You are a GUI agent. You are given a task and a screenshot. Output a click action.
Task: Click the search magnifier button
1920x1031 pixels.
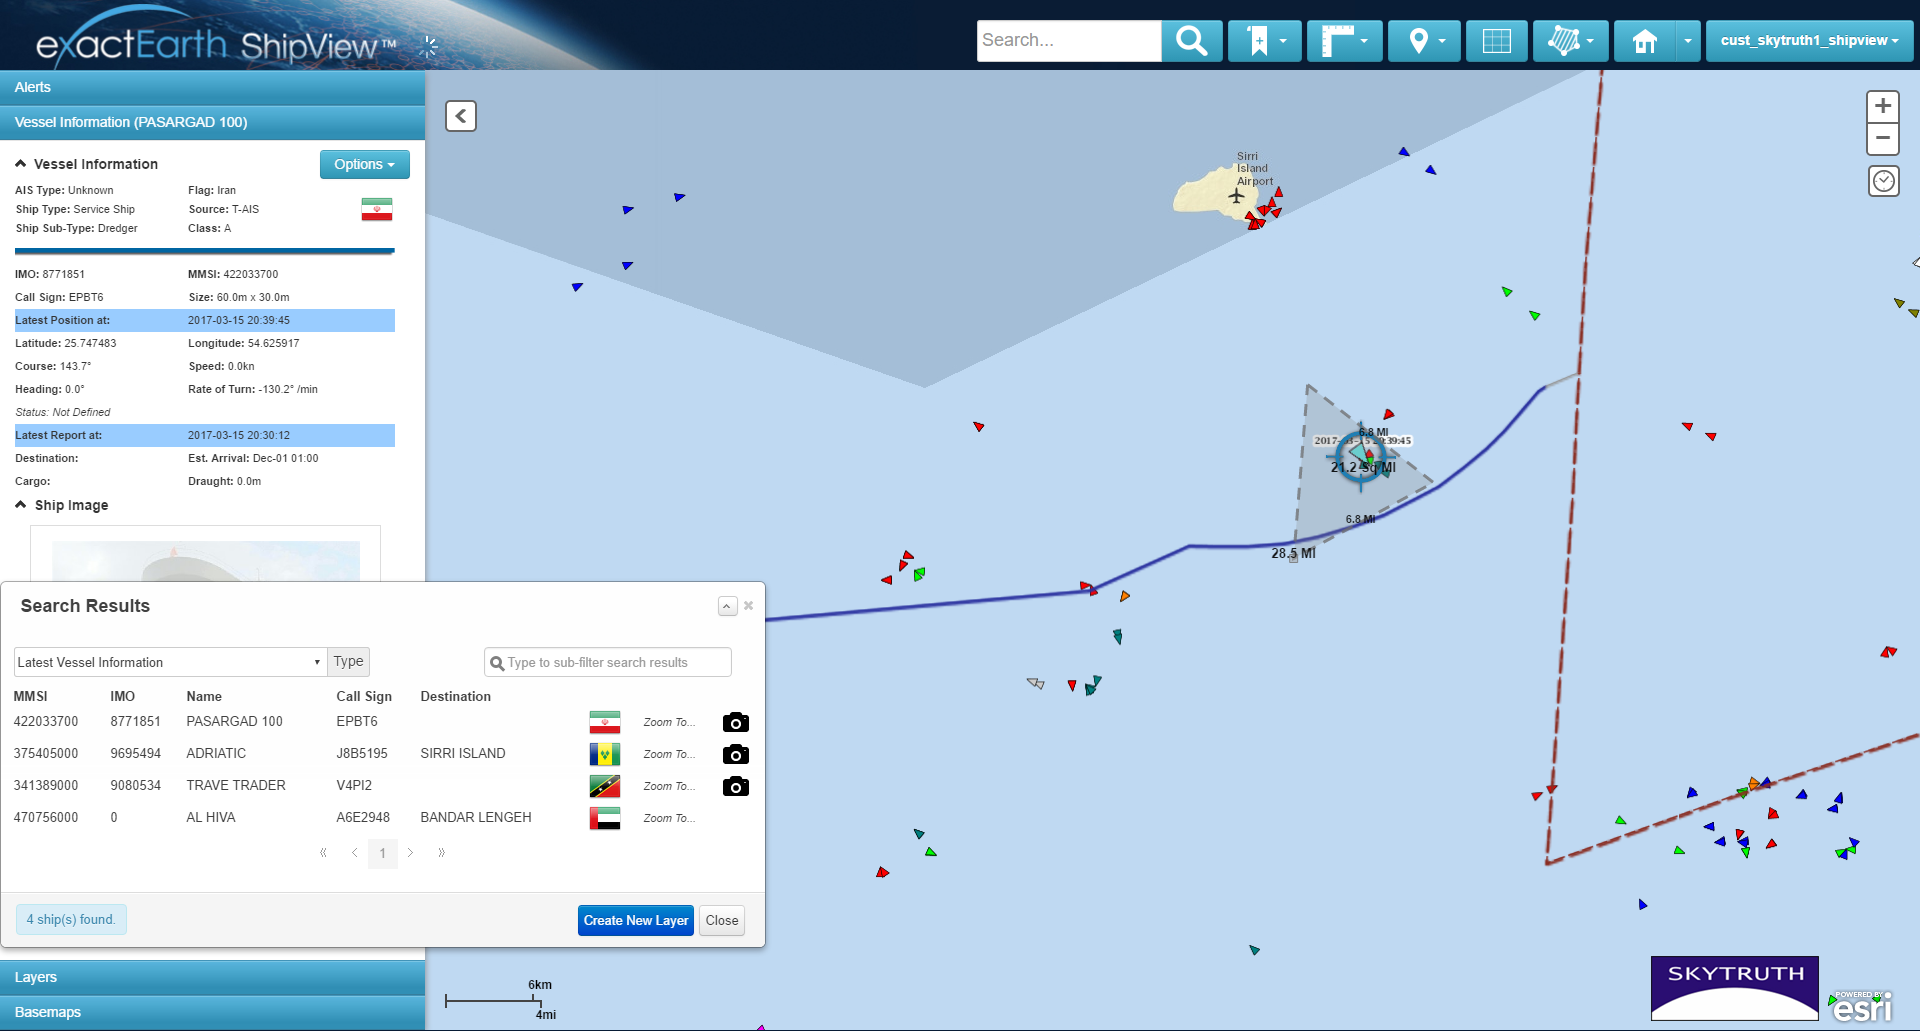click(x=1192, y=41)
